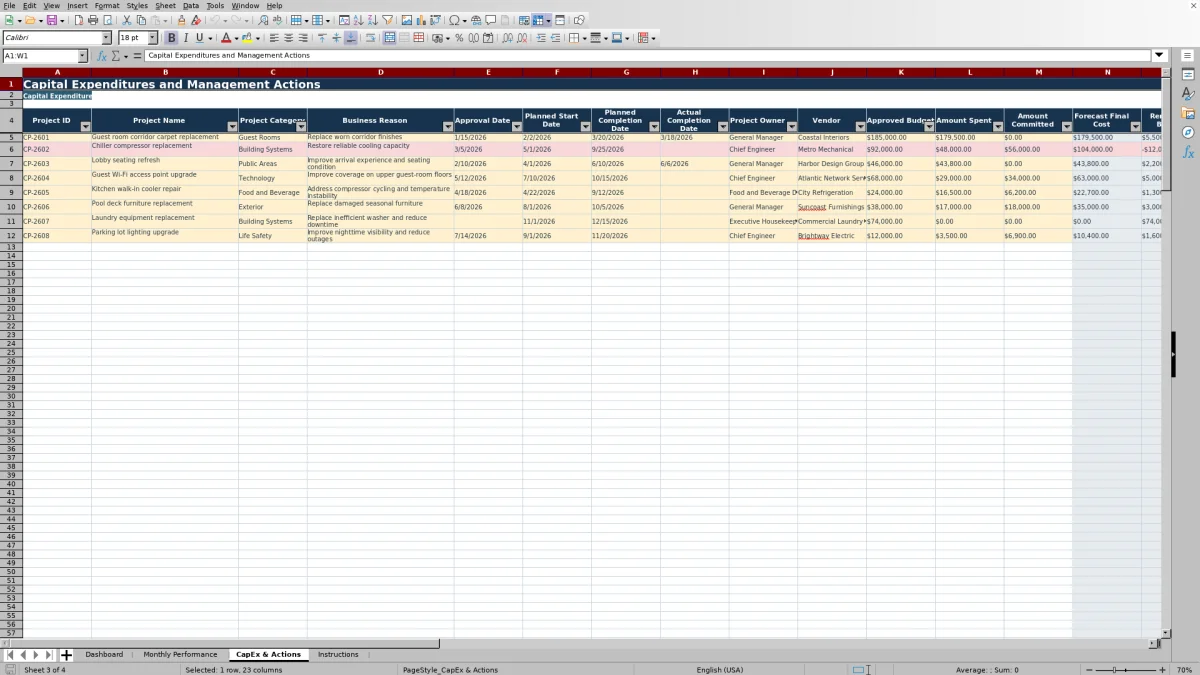1200x675 pixels.
Task: Select cell with 'Coastal Interiors'
Action: (832, 137)
